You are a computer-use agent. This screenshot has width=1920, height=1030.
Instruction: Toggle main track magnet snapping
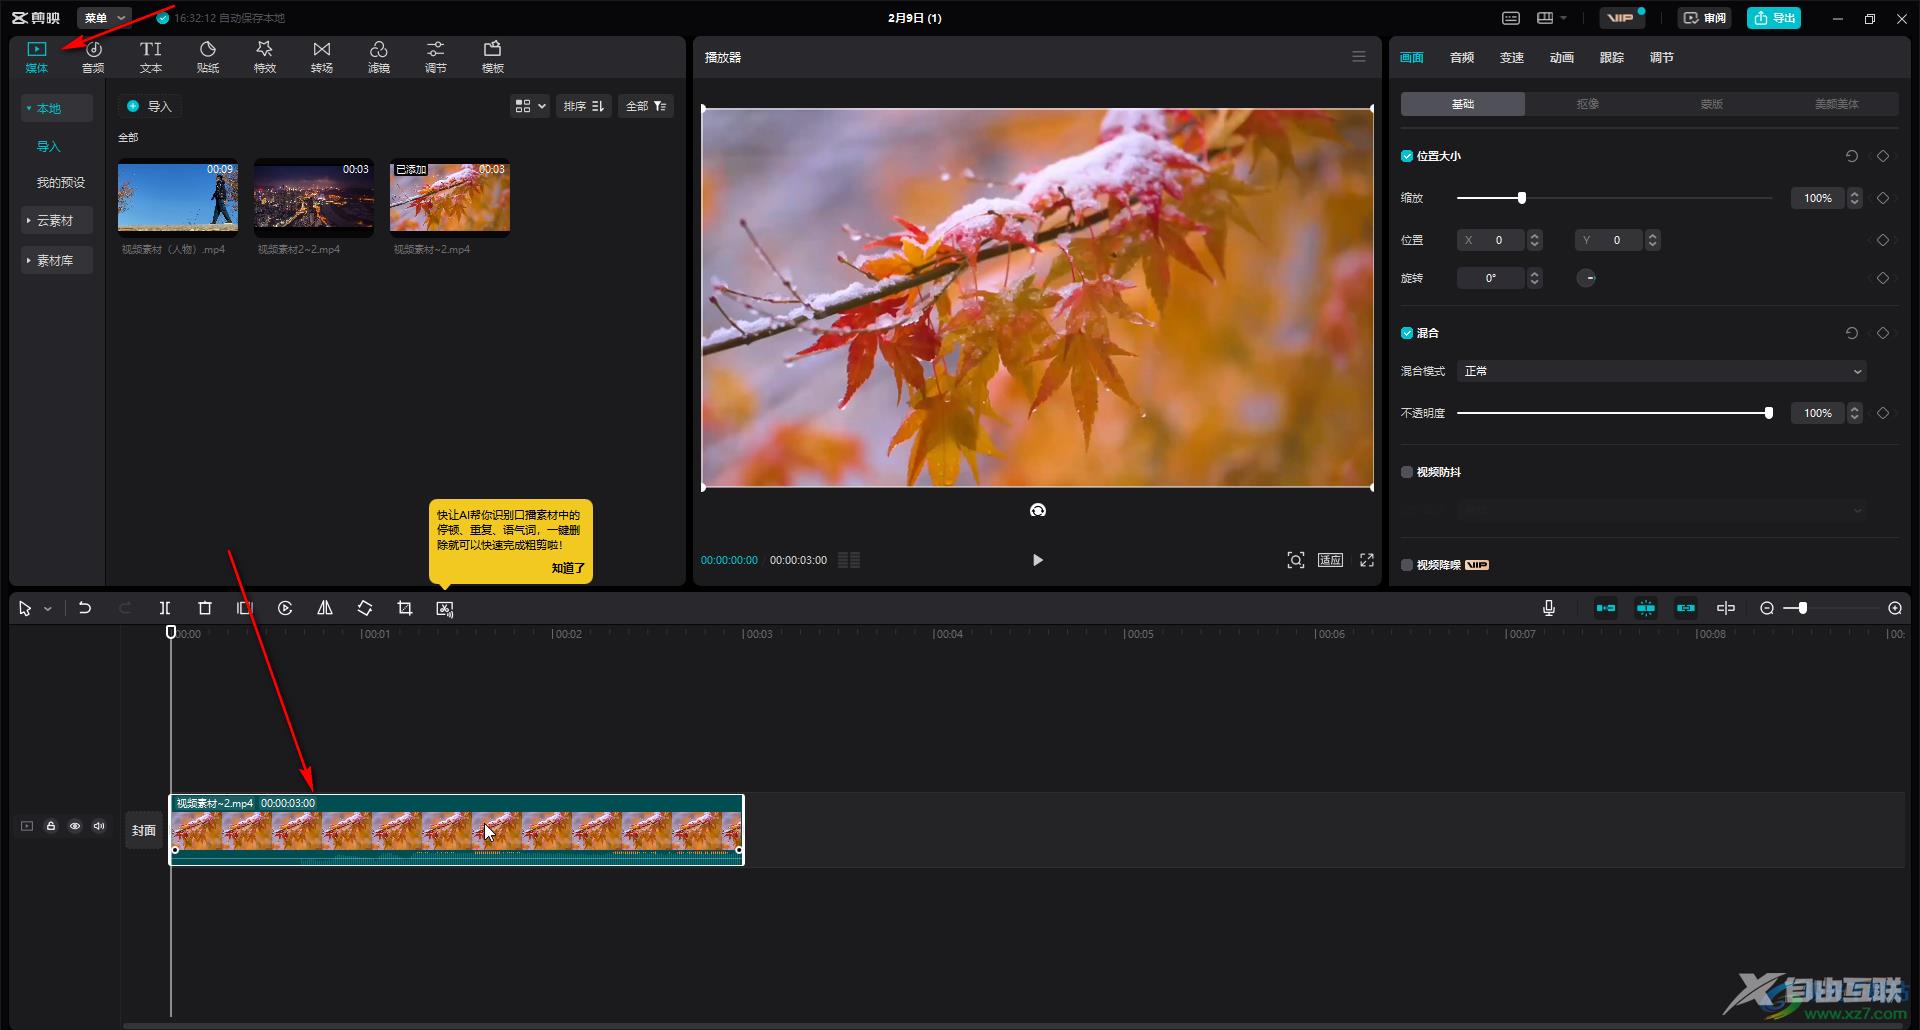(1606, 608)
